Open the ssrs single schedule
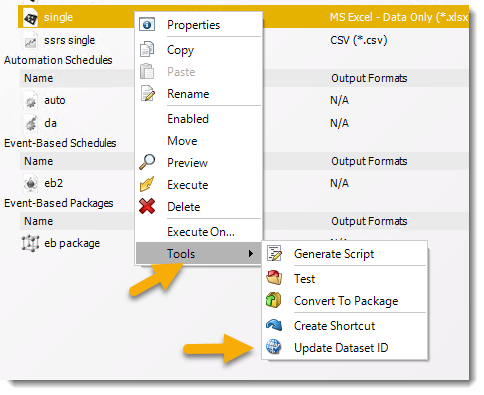Screen dimensions: 484x395 pyautogui.click(x=69, y=40)
